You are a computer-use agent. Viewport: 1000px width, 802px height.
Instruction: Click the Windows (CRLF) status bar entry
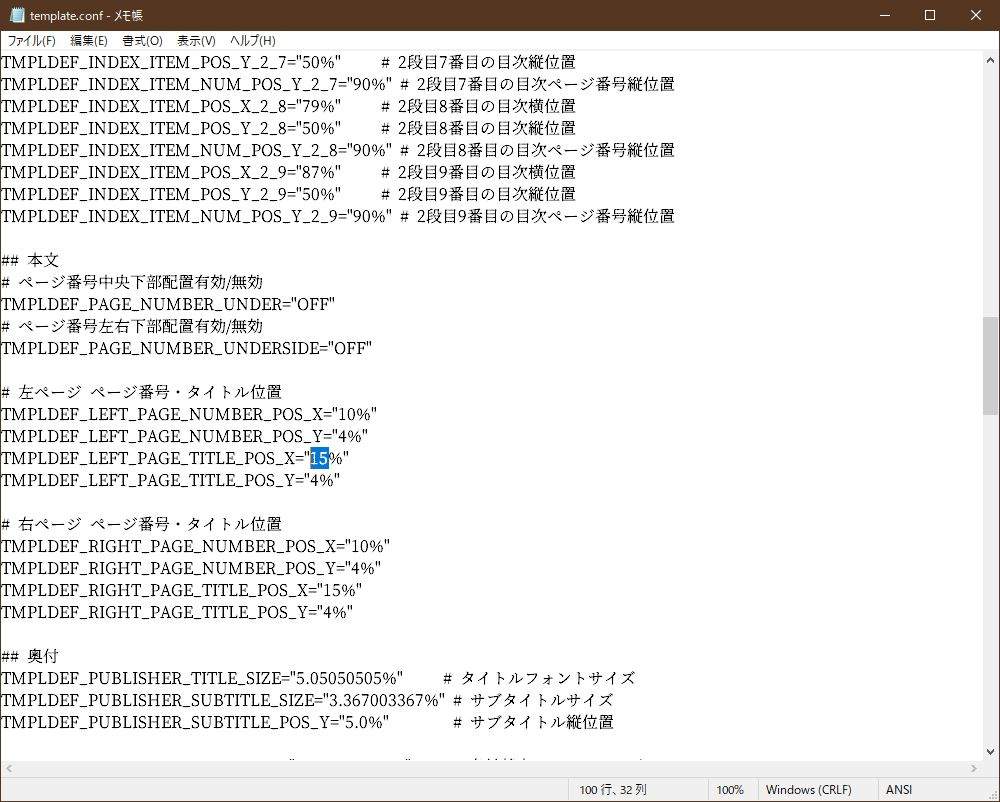809,790
